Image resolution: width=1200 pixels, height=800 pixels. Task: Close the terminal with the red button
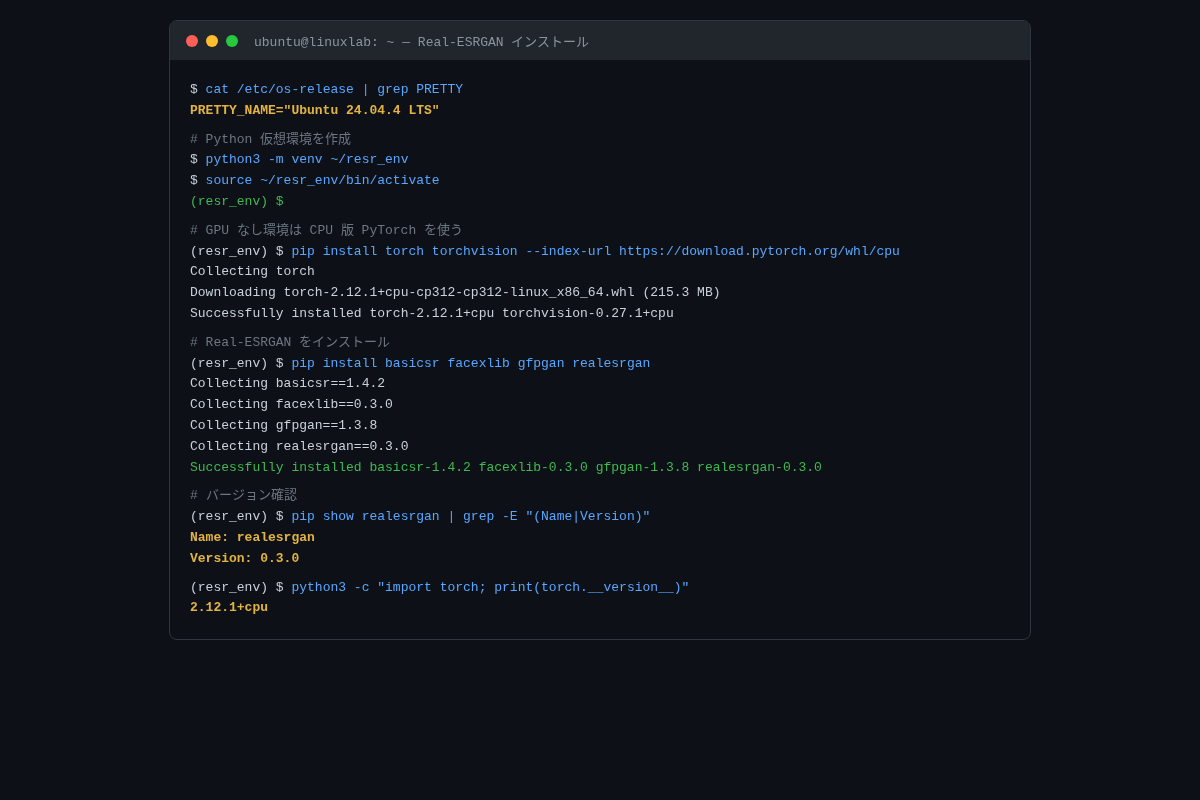(192, 41)
